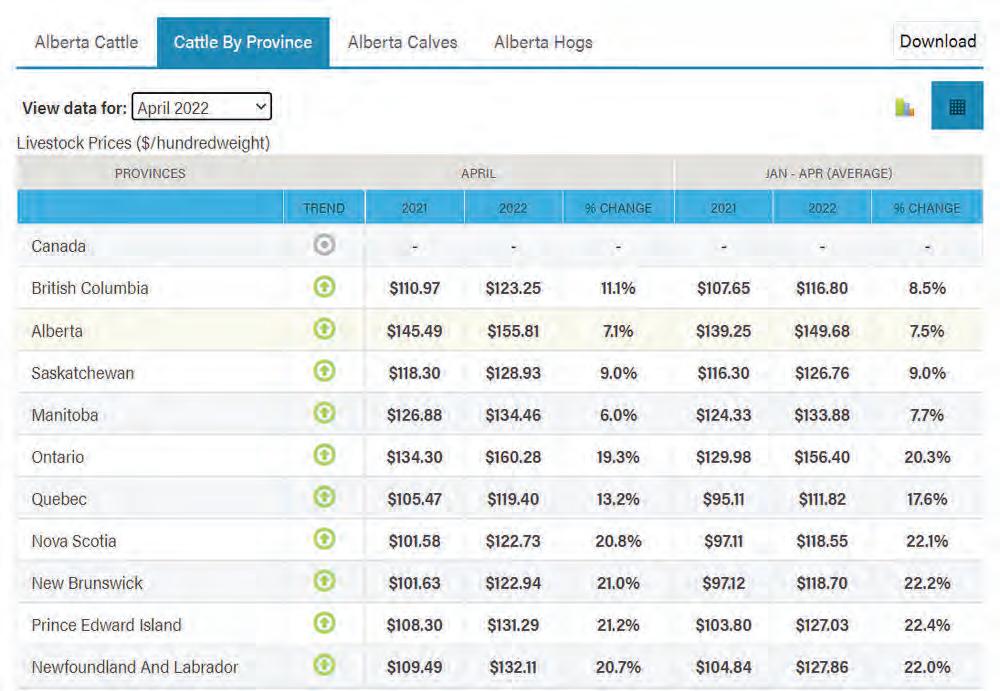This screenshot has width=1000, height=691.
Task: Click Quebec's upward trend icon
Action: click(x=324, y=497)
